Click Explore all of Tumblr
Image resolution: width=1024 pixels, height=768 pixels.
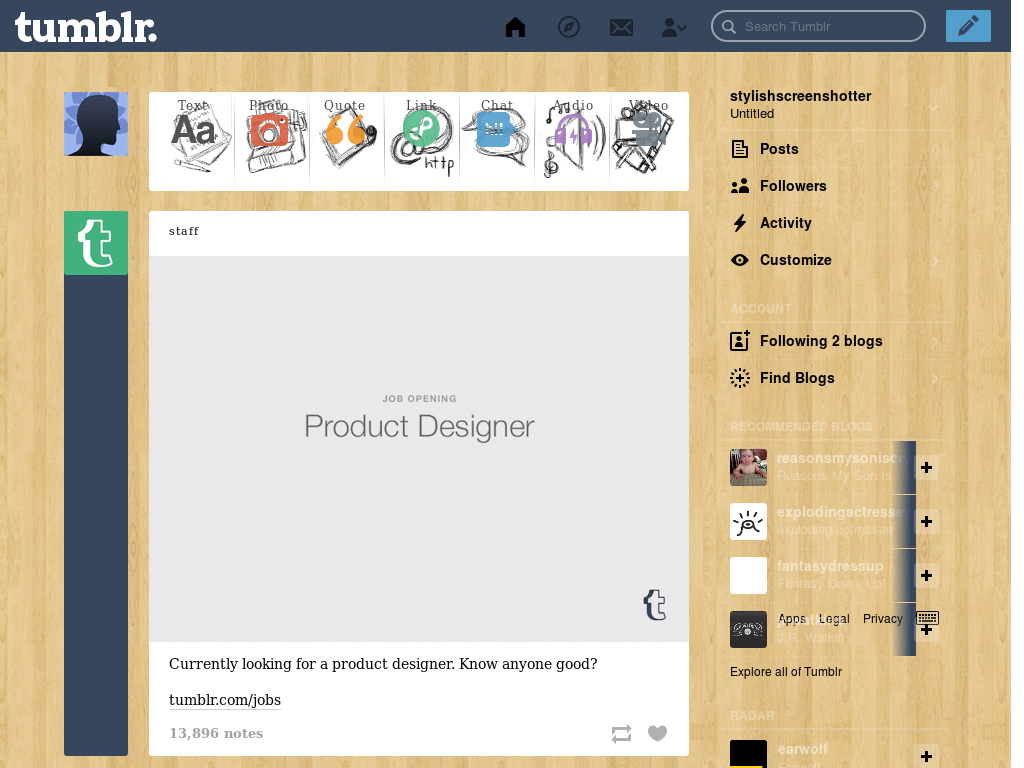(x=786, y=672)
